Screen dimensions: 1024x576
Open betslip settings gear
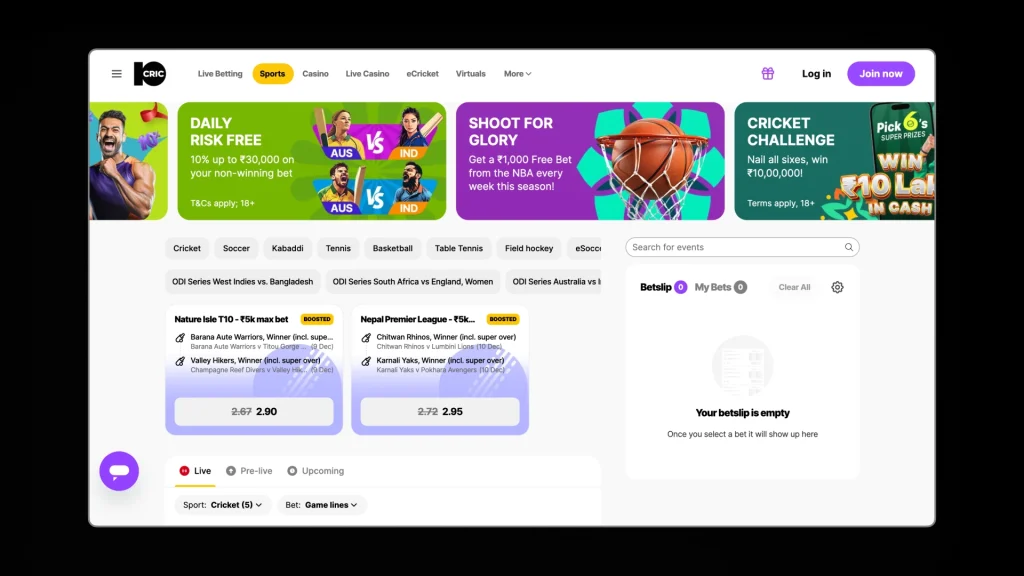tap(837, 287)
